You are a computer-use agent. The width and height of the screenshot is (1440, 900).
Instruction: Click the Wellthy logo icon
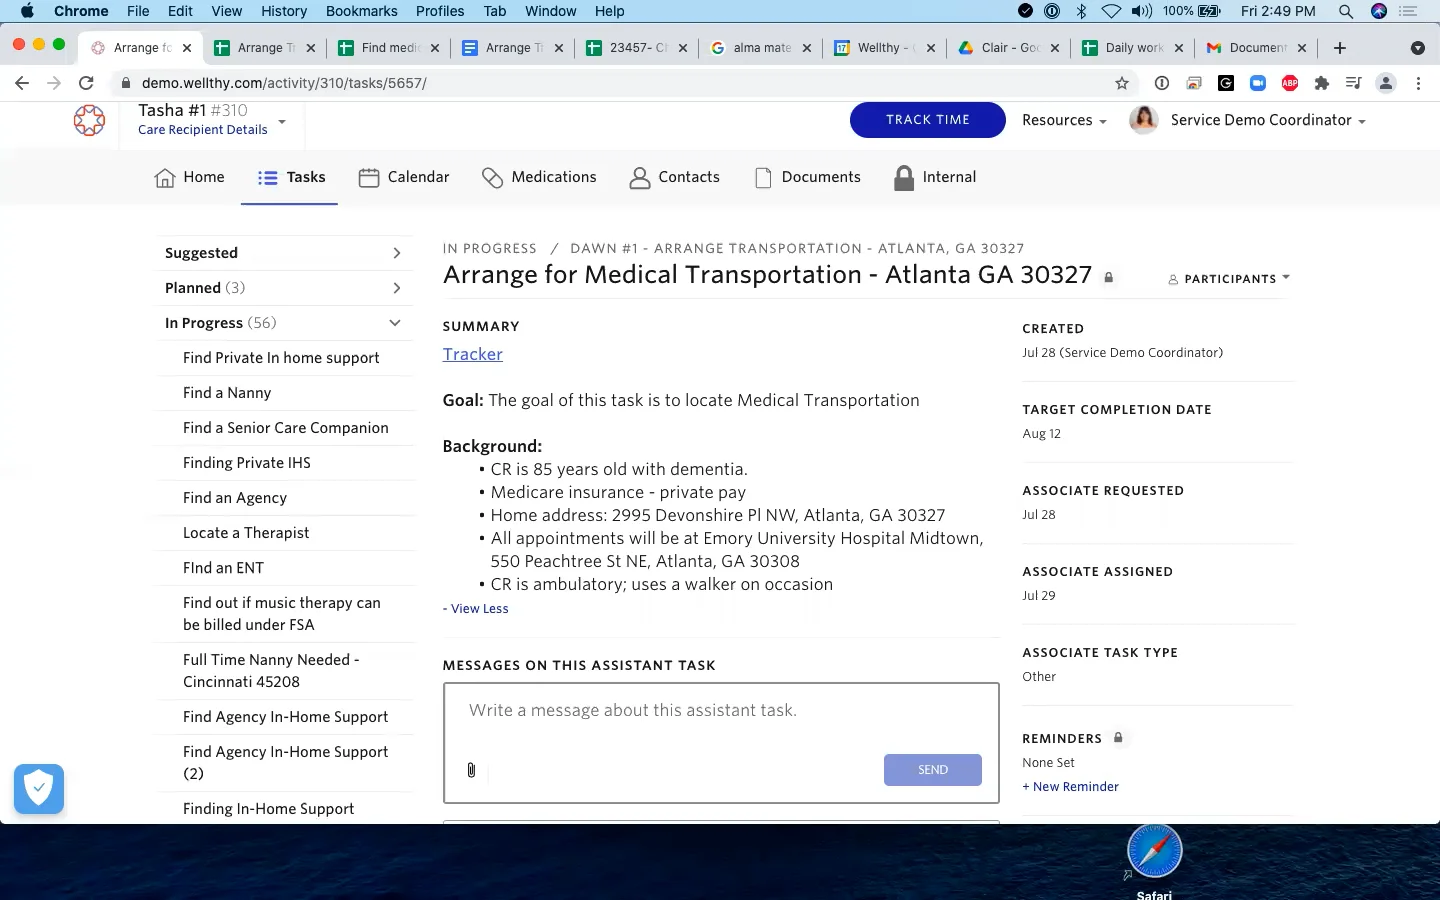(x=89, y=120)
